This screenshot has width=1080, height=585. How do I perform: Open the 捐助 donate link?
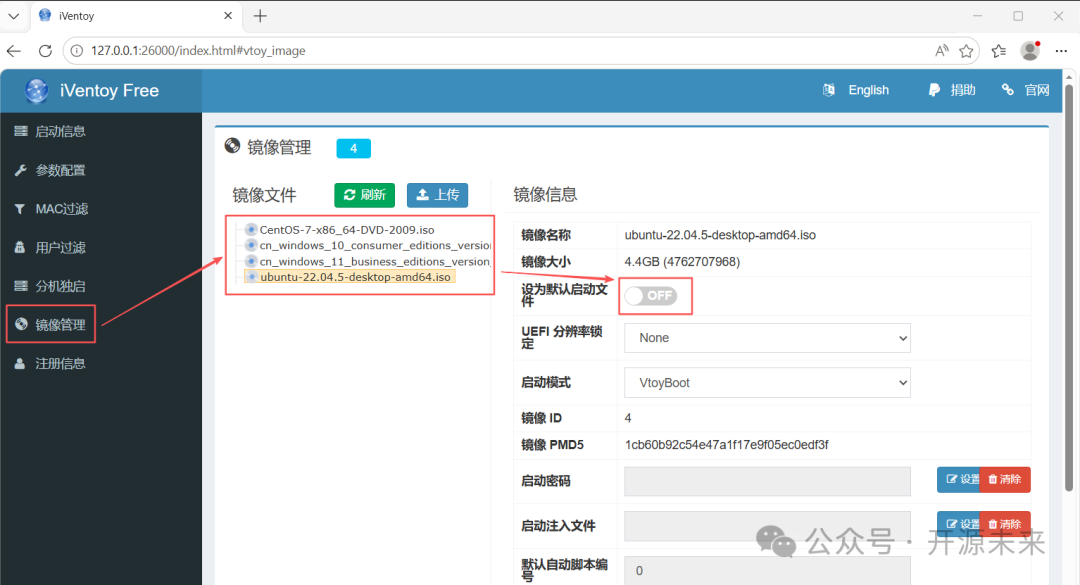pos(952,90)
